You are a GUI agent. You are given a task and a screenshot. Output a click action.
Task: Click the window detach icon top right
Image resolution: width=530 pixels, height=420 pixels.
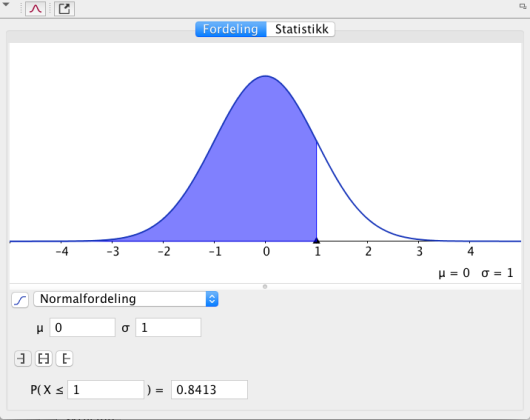(523, 6)
